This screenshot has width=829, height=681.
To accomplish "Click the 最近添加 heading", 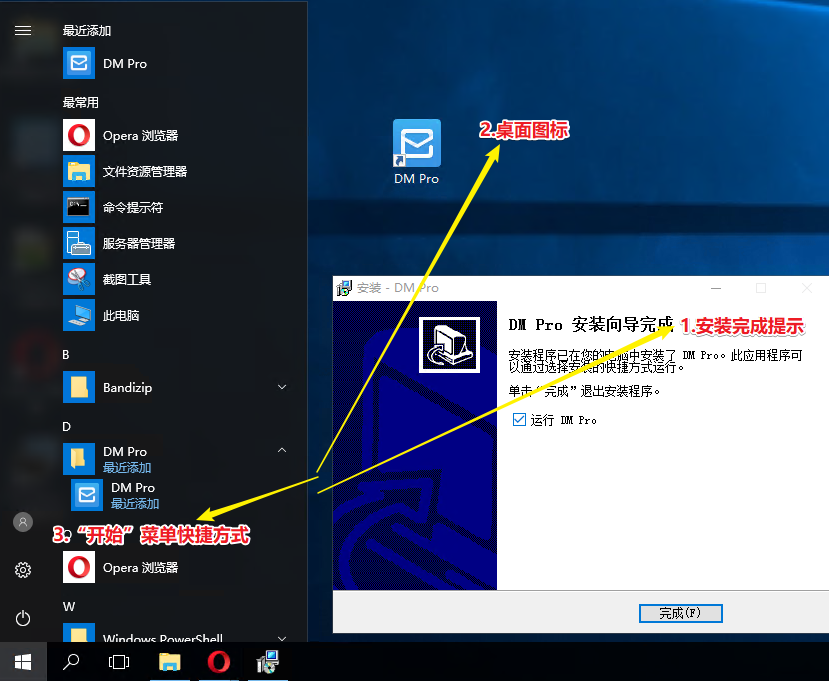I will point(87,31).
